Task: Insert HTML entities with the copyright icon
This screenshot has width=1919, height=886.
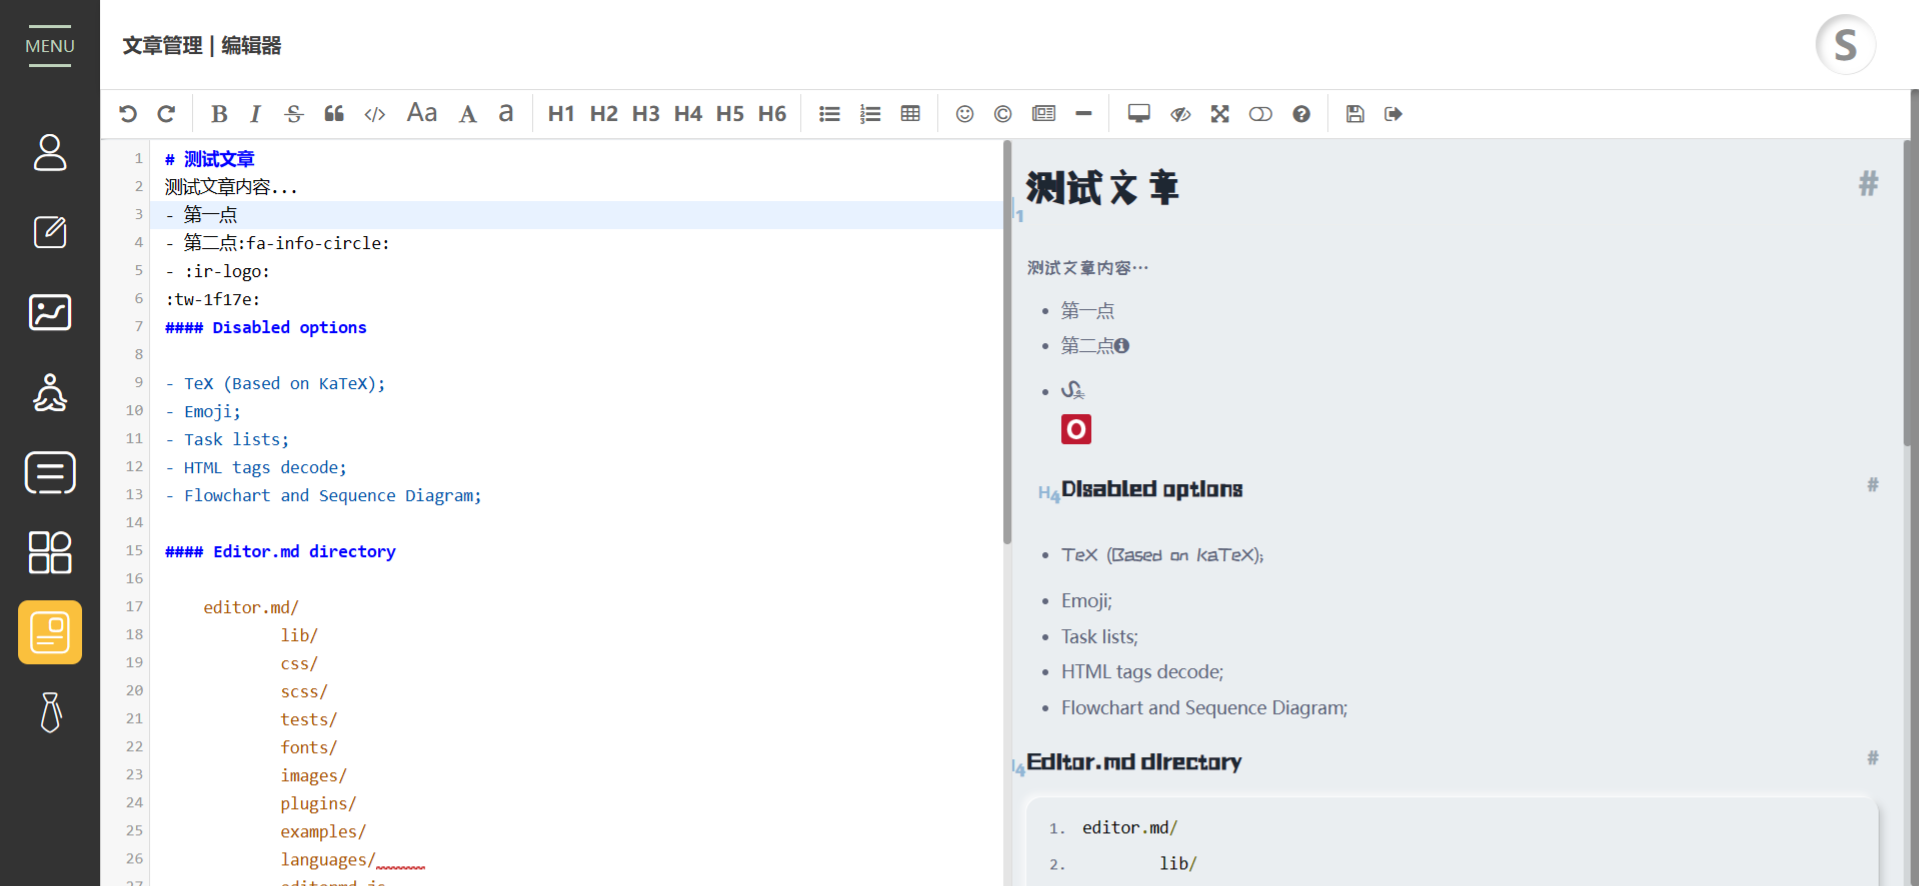Action: click(1002, 114)
